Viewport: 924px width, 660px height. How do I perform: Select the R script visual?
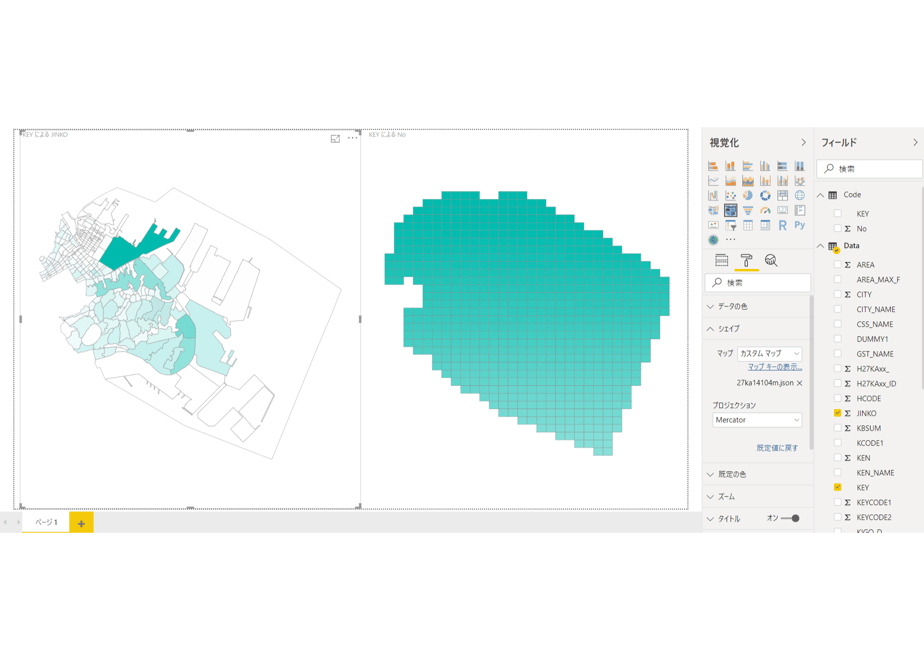click(x=783, y=225)
